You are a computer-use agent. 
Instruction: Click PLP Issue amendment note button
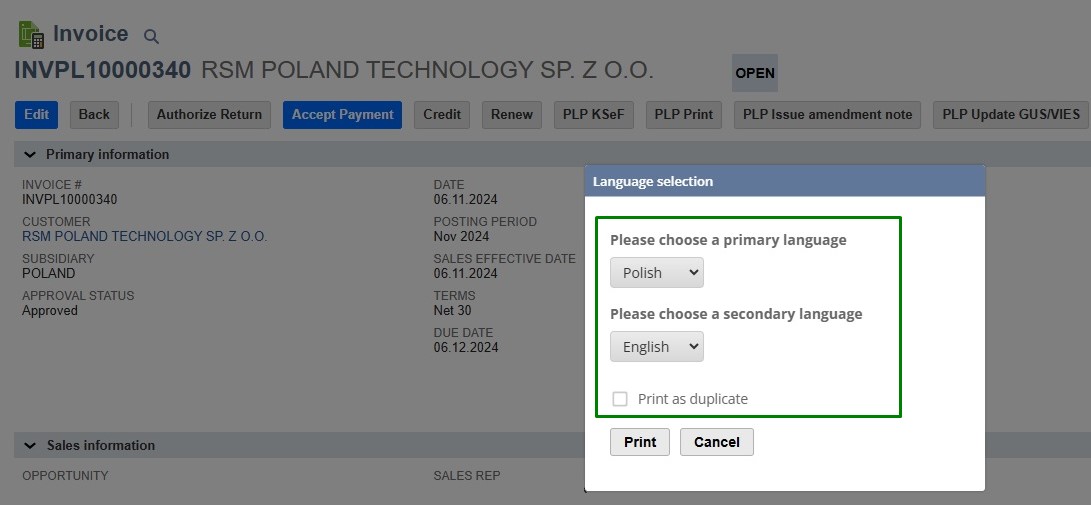827,115
